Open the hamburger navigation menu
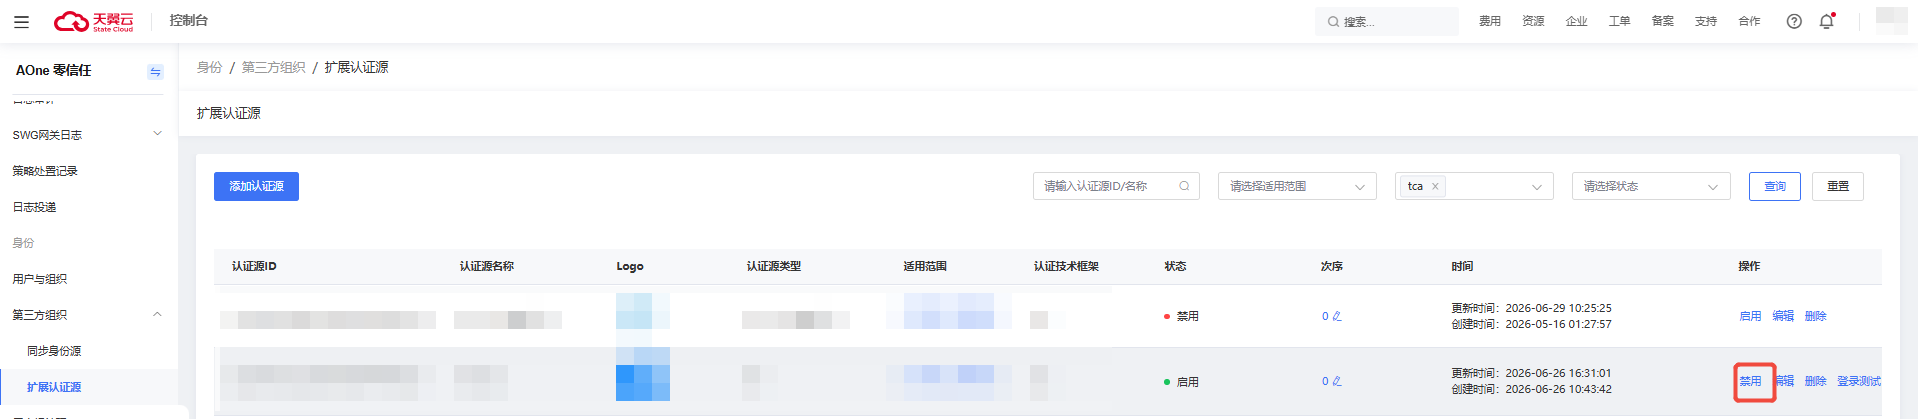This screenshot has height=419, width=1918. click(x=21, y=21)
